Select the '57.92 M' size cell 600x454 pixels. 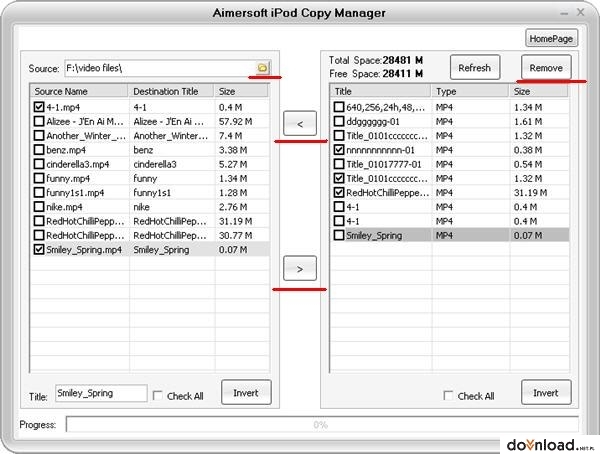point(235,122)
